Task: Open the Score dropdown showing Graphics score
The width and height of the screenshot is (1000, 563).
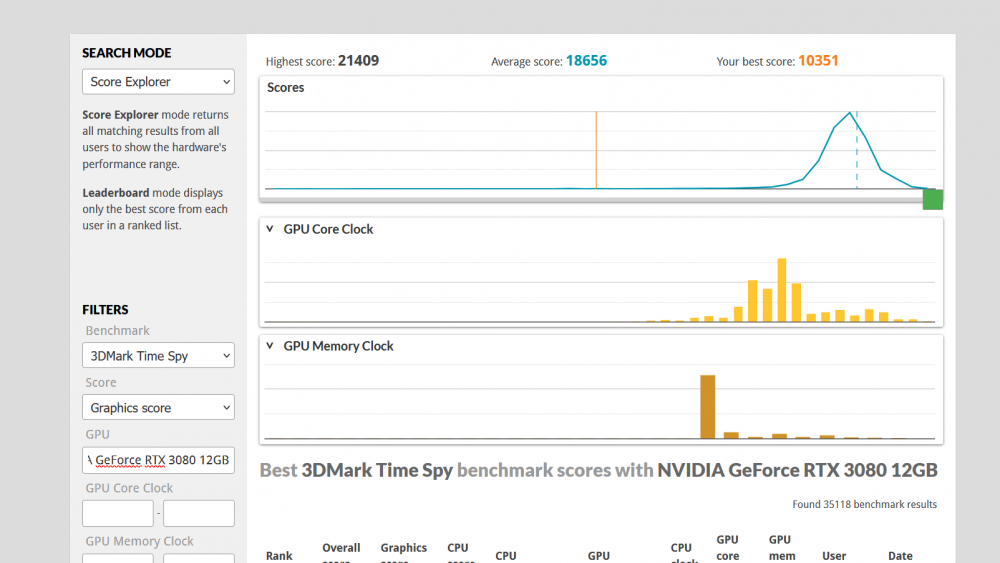Action: coord(158,408)
